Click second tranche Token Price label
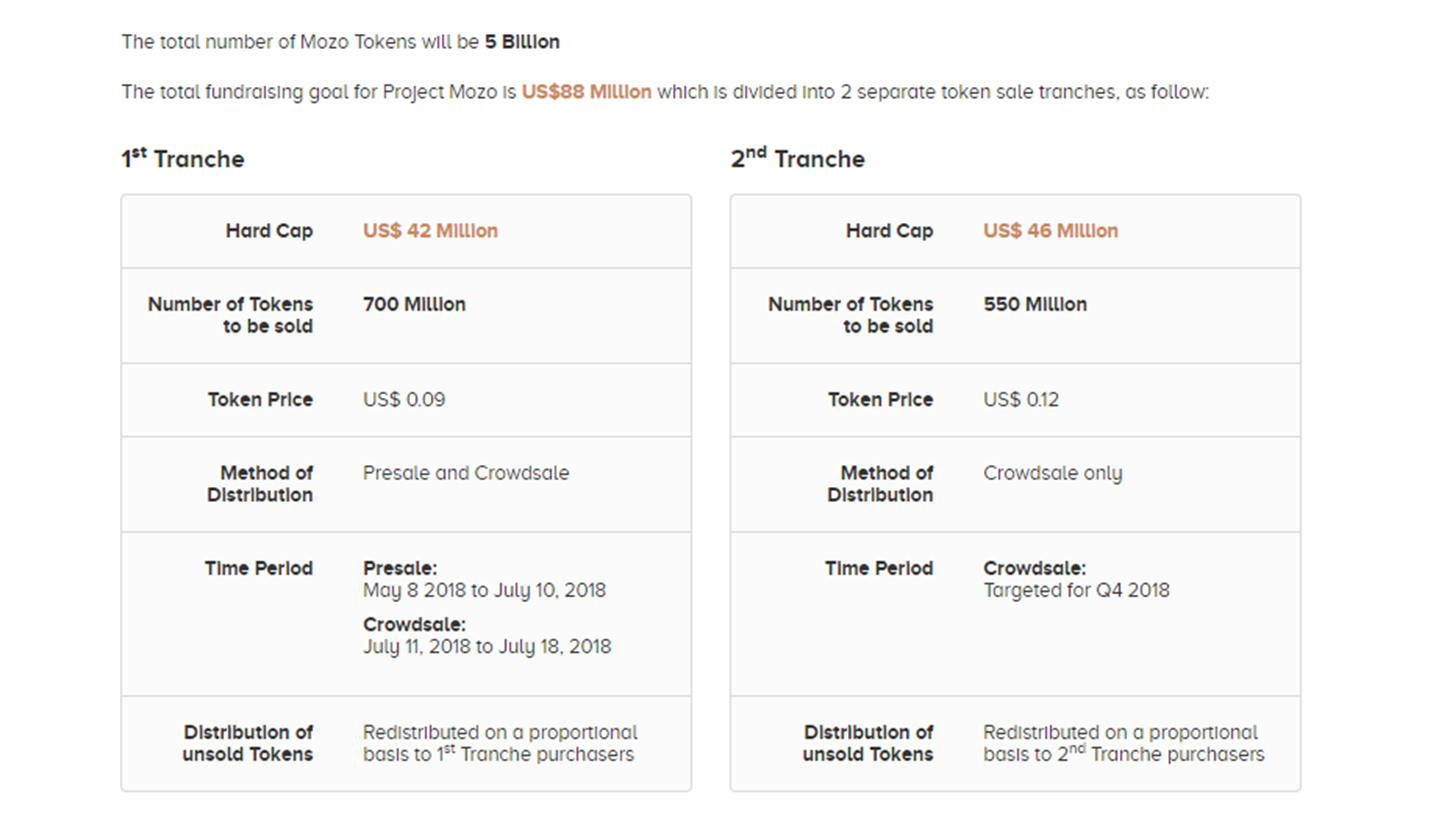Screen dimensions: 1447x814 (880, 400)
